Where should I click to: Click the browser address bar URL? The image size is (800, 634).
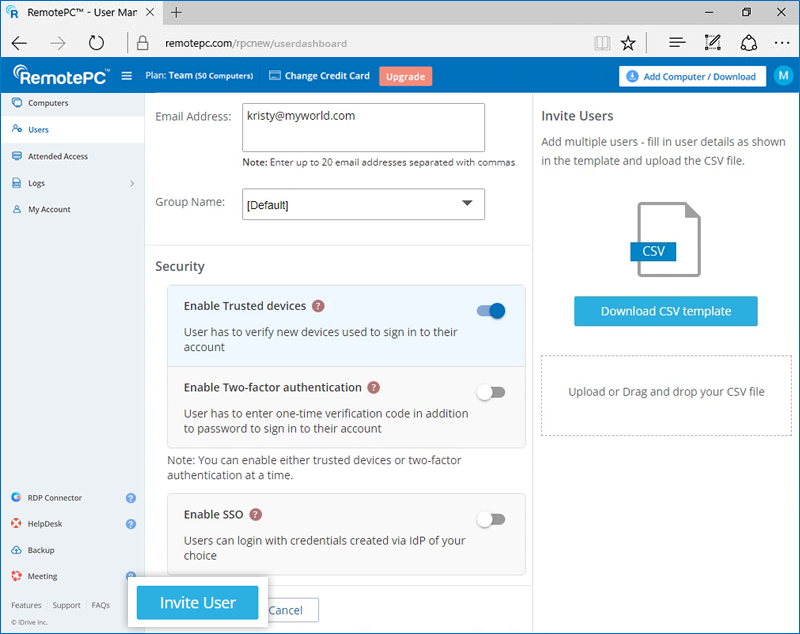(256, 43)
